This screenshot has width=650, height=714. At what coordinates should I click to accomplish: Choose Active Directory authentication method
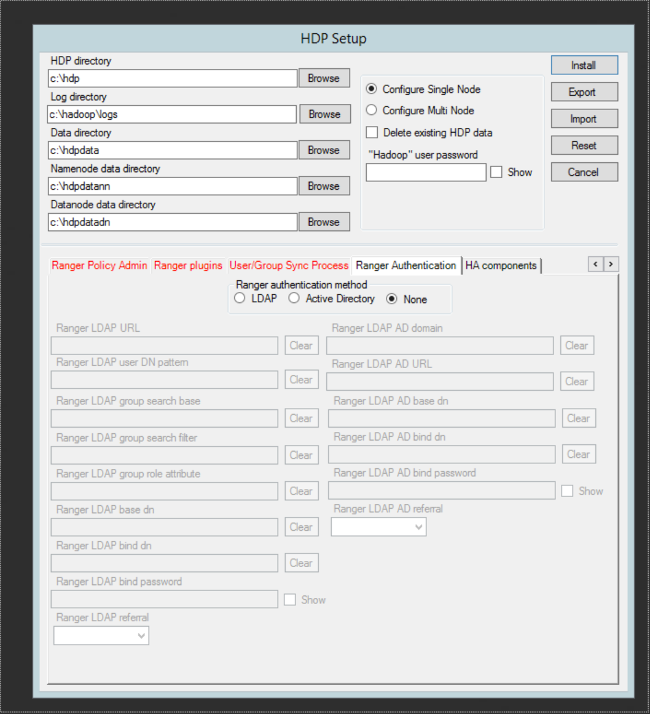point(294,298)
